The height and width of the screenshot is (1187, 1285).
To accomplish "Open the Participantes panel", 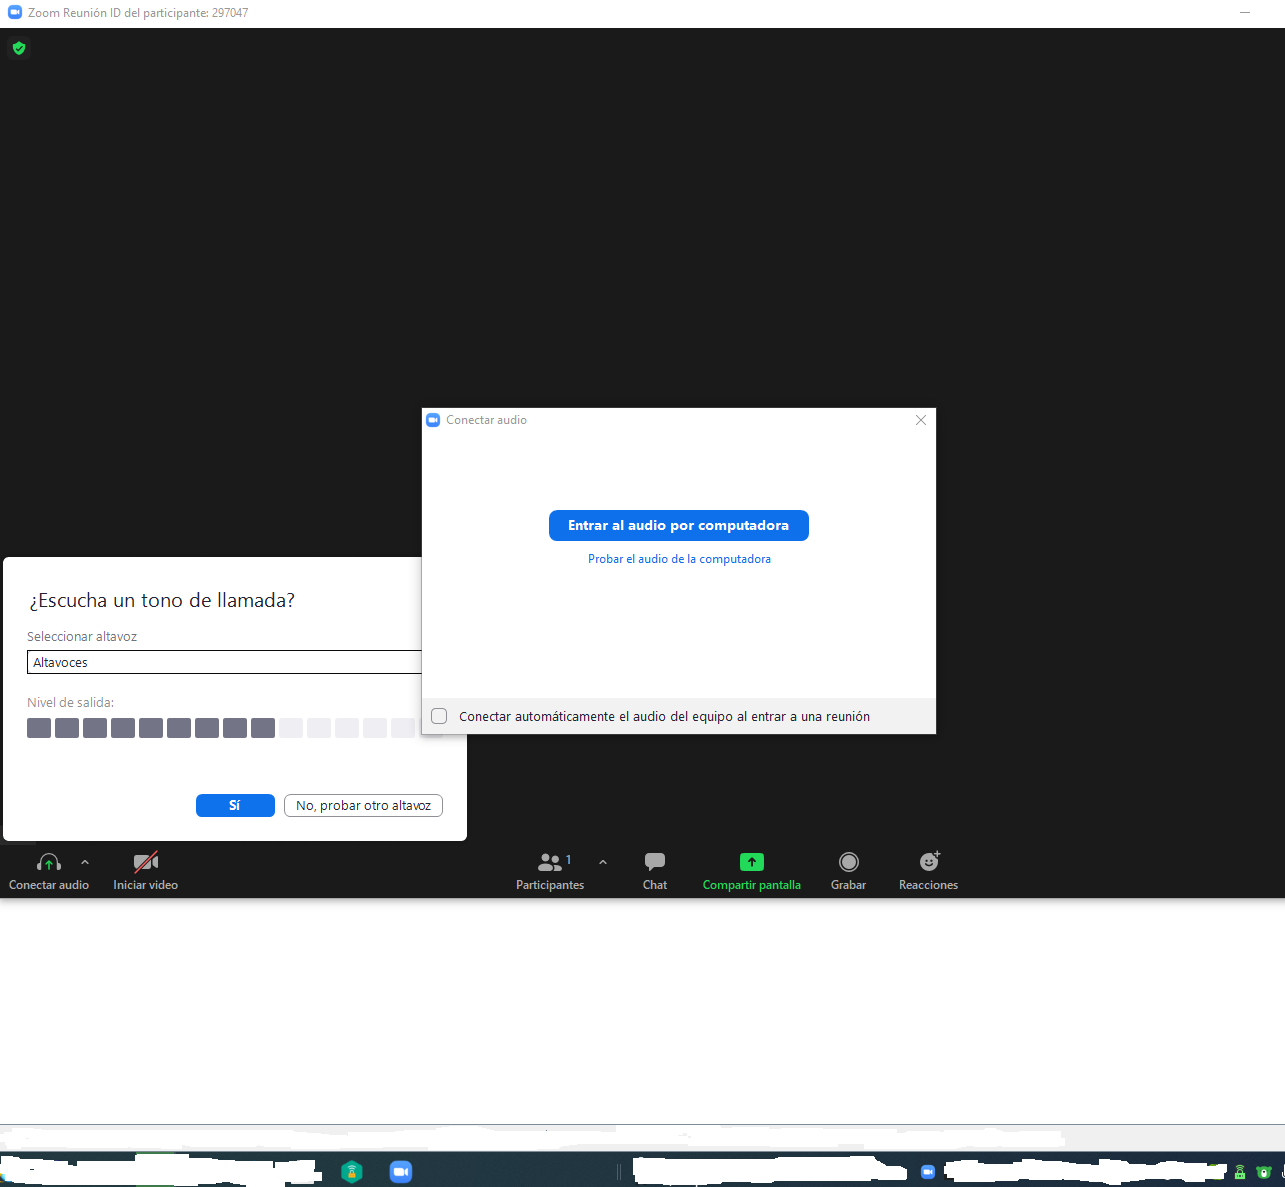I will click(x=550, y=870).
